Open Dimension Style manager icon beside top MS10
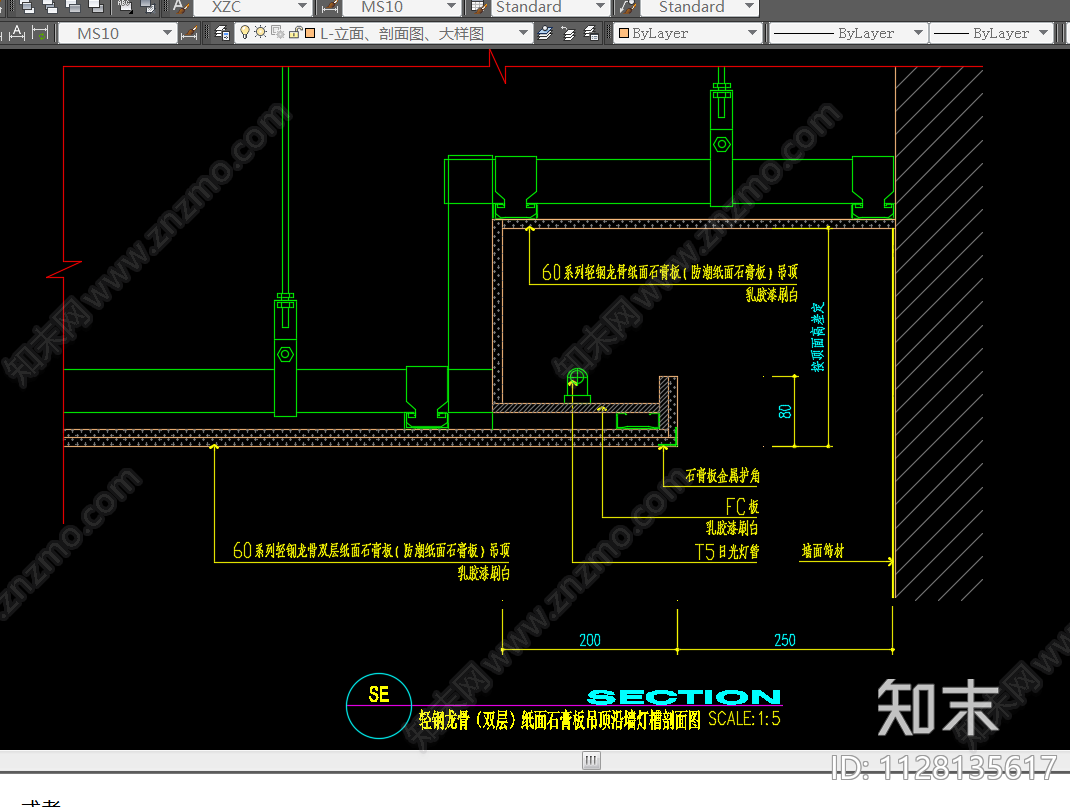This screenshot has height=807, width=1070. tap(330, 7)
